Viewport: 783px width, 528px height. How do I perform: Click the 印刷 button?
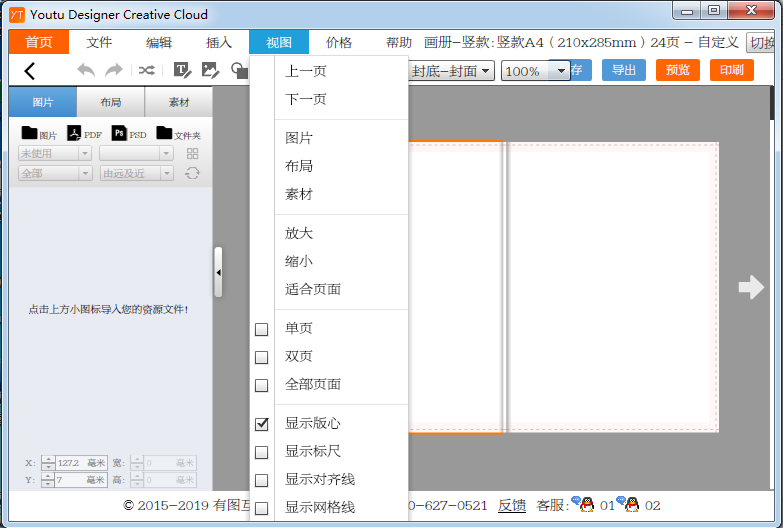[732, 70]
